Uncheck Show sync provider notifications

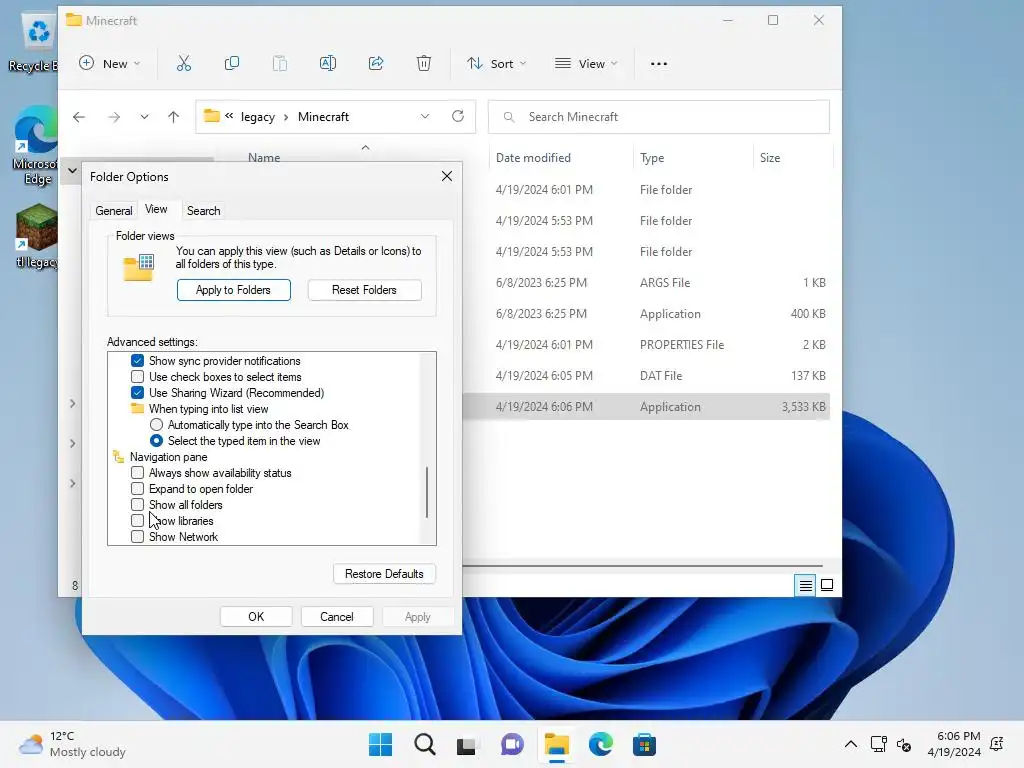pyautogui.click(x=137, y=360)
